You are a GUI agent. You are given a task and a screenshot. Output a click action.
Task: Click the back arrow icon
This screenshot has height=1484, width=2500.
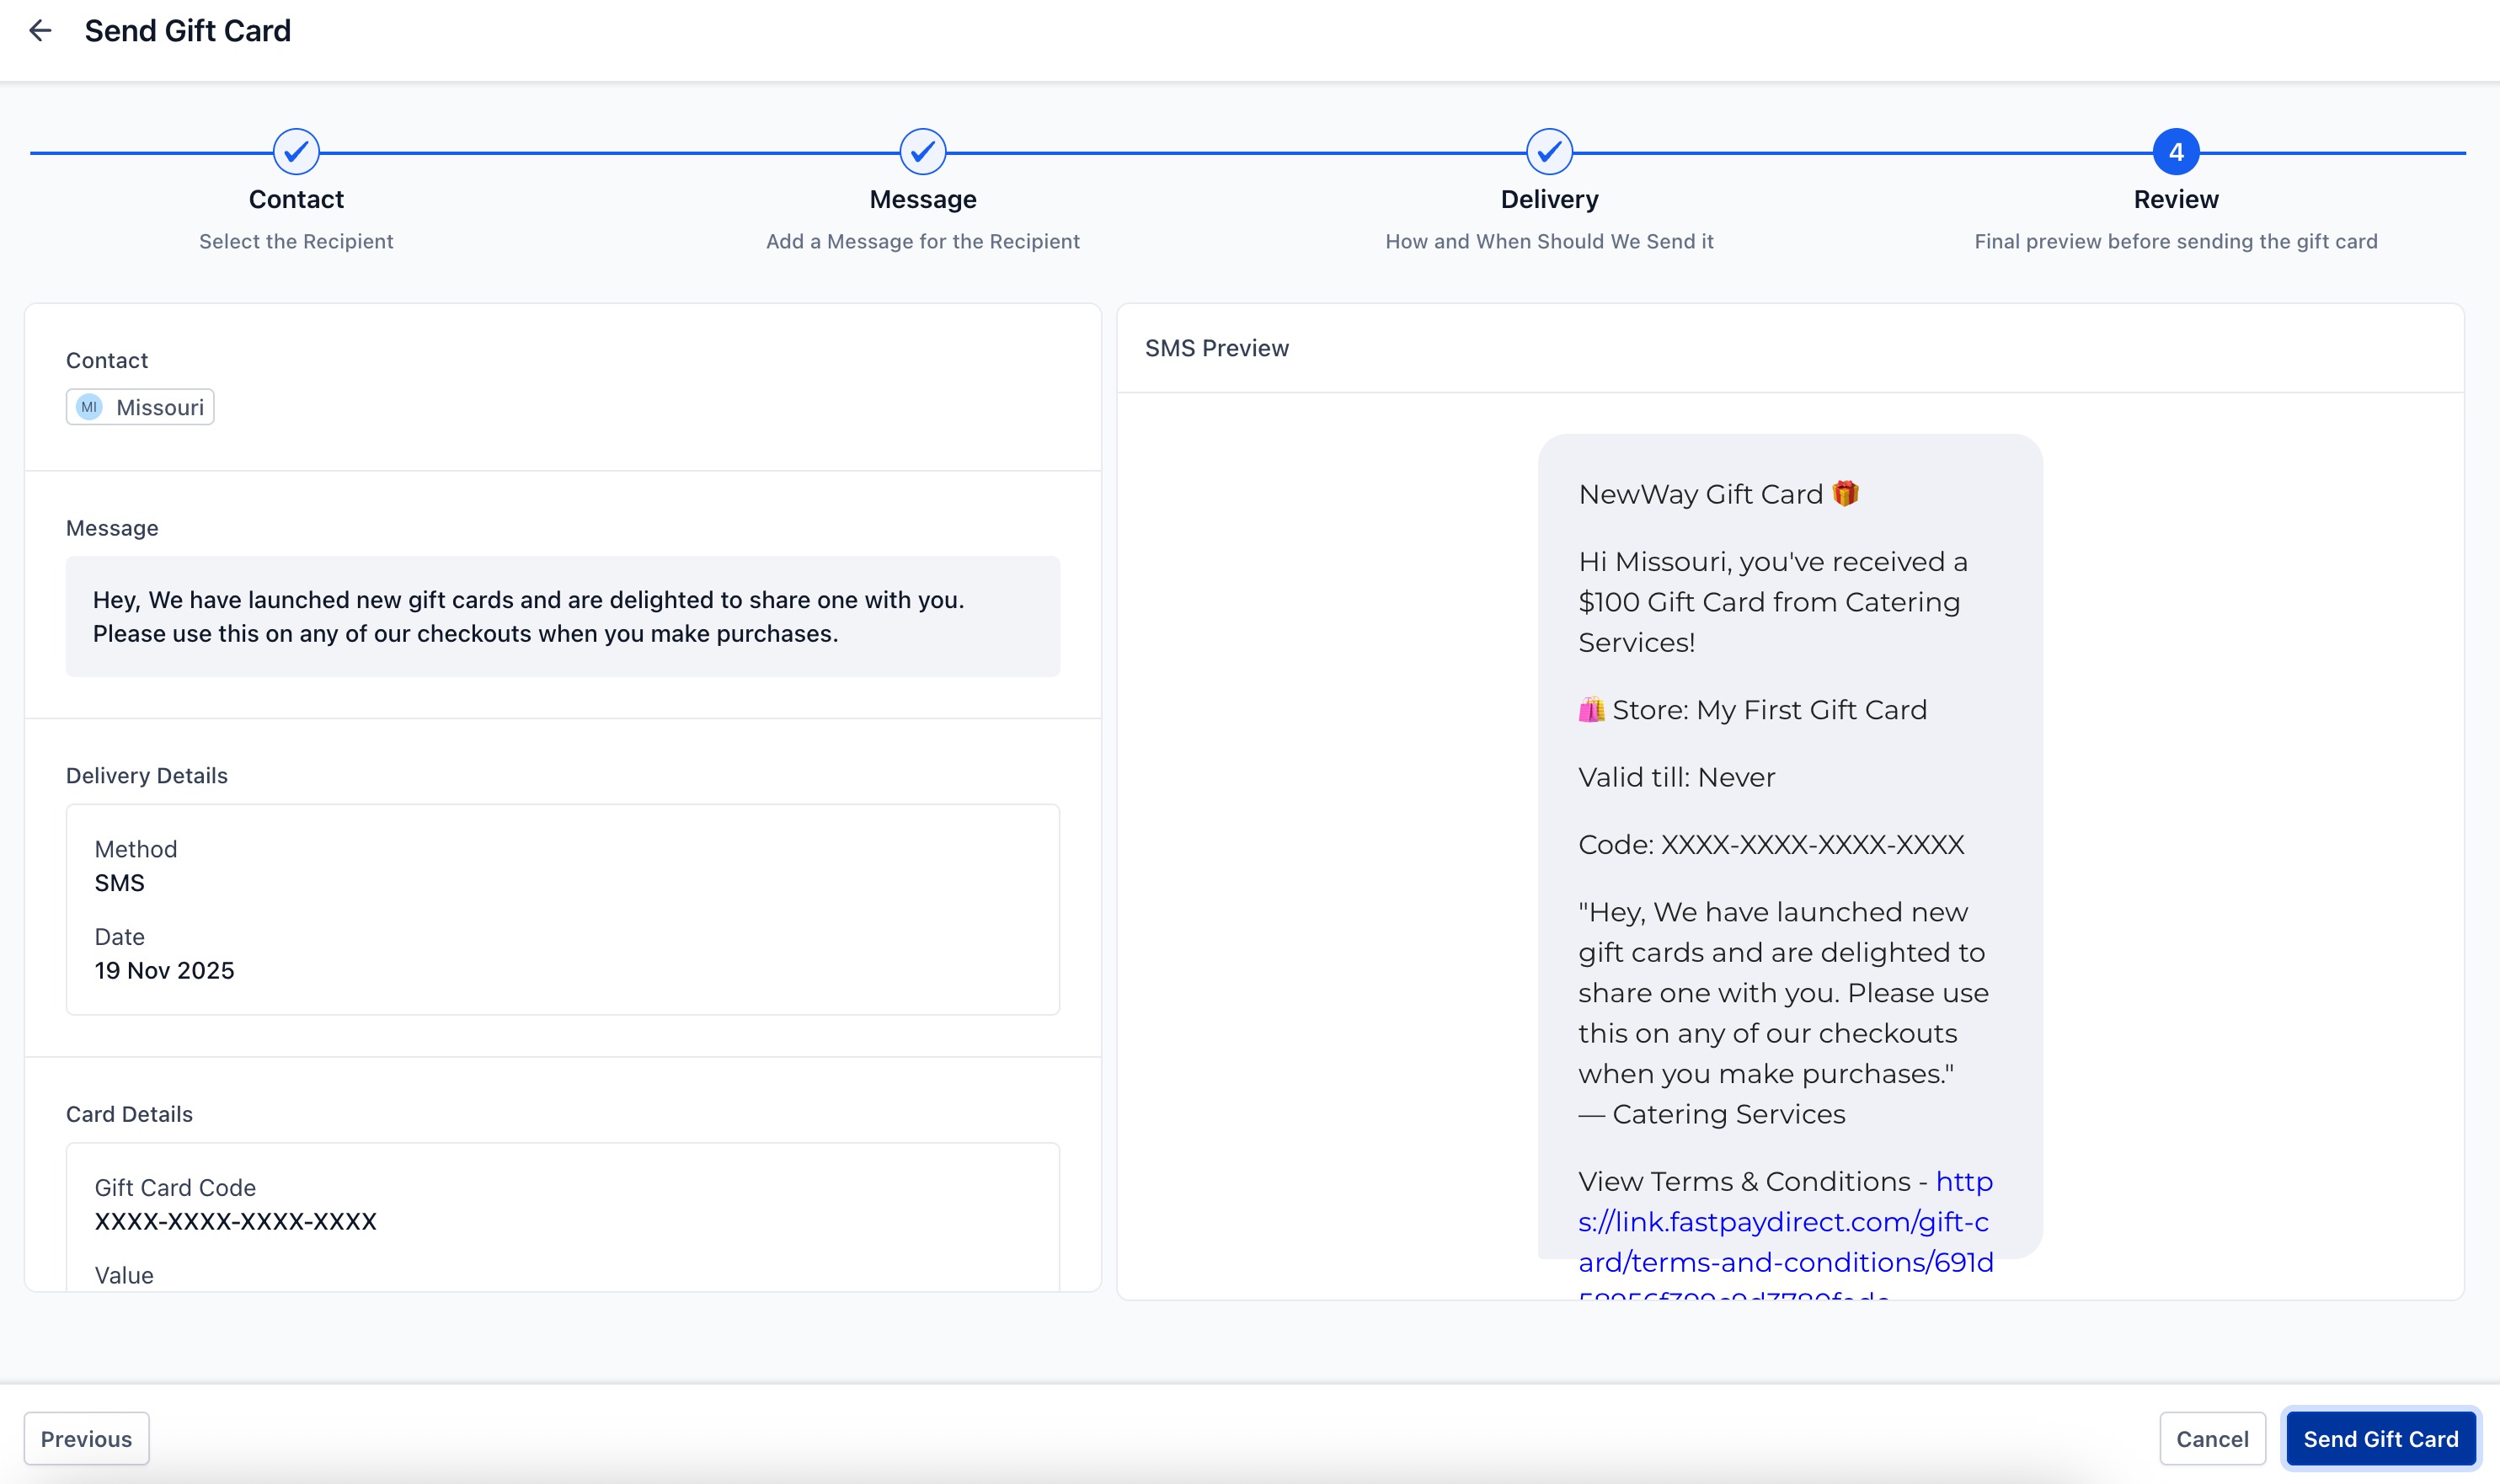pos(40,31)
